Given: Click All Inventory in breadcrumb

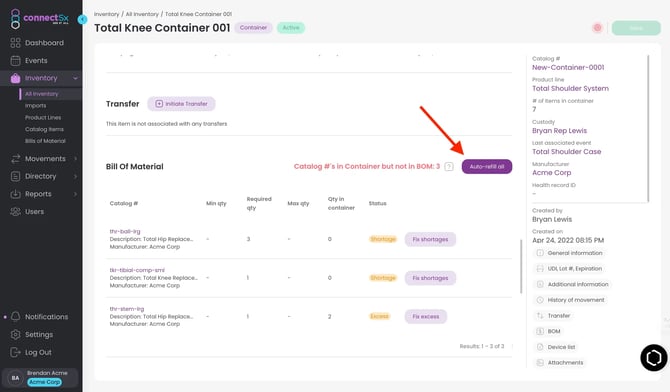Looking at the screenshot, I should (142, 14).
